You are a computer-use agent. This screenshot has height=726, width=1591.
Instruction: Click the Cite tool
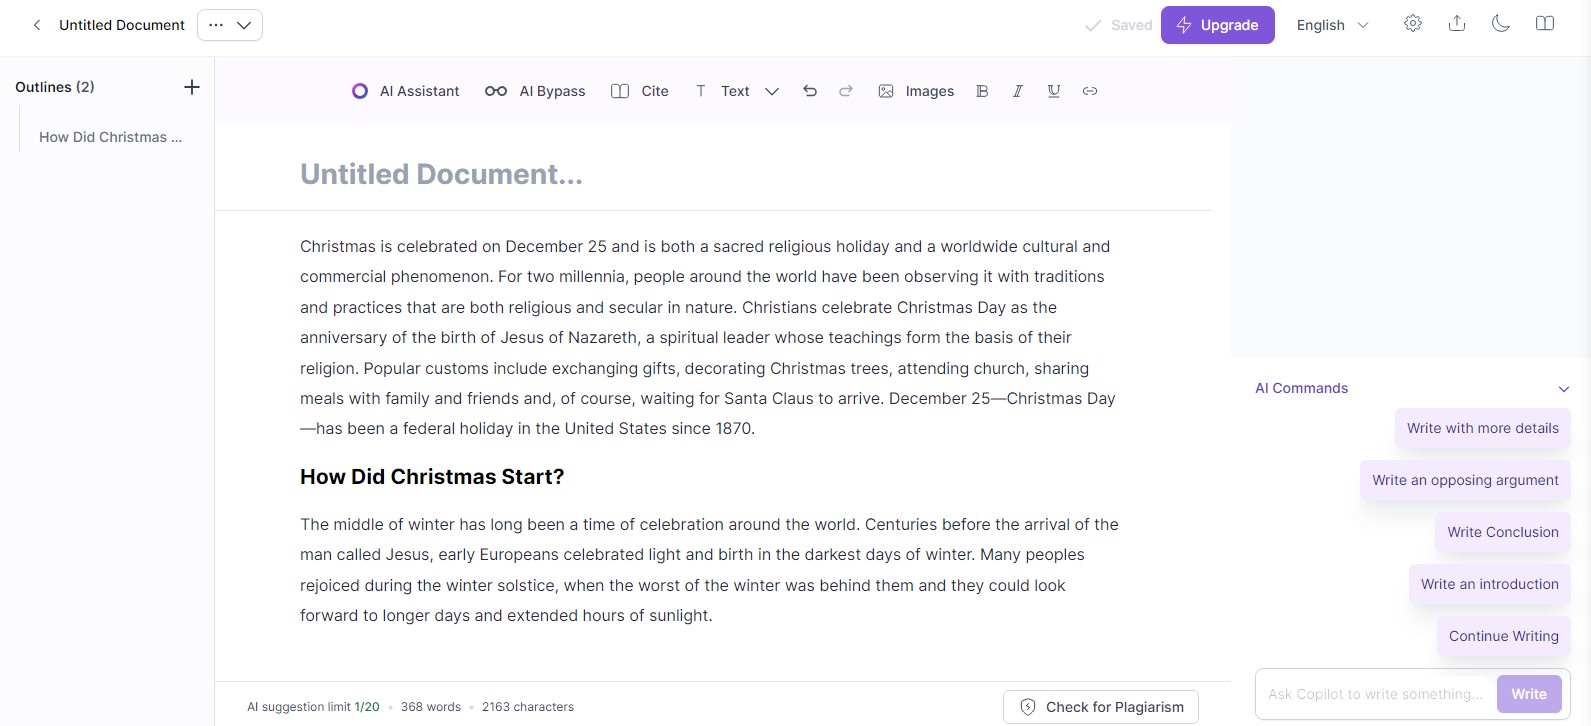tap(640, 91)
